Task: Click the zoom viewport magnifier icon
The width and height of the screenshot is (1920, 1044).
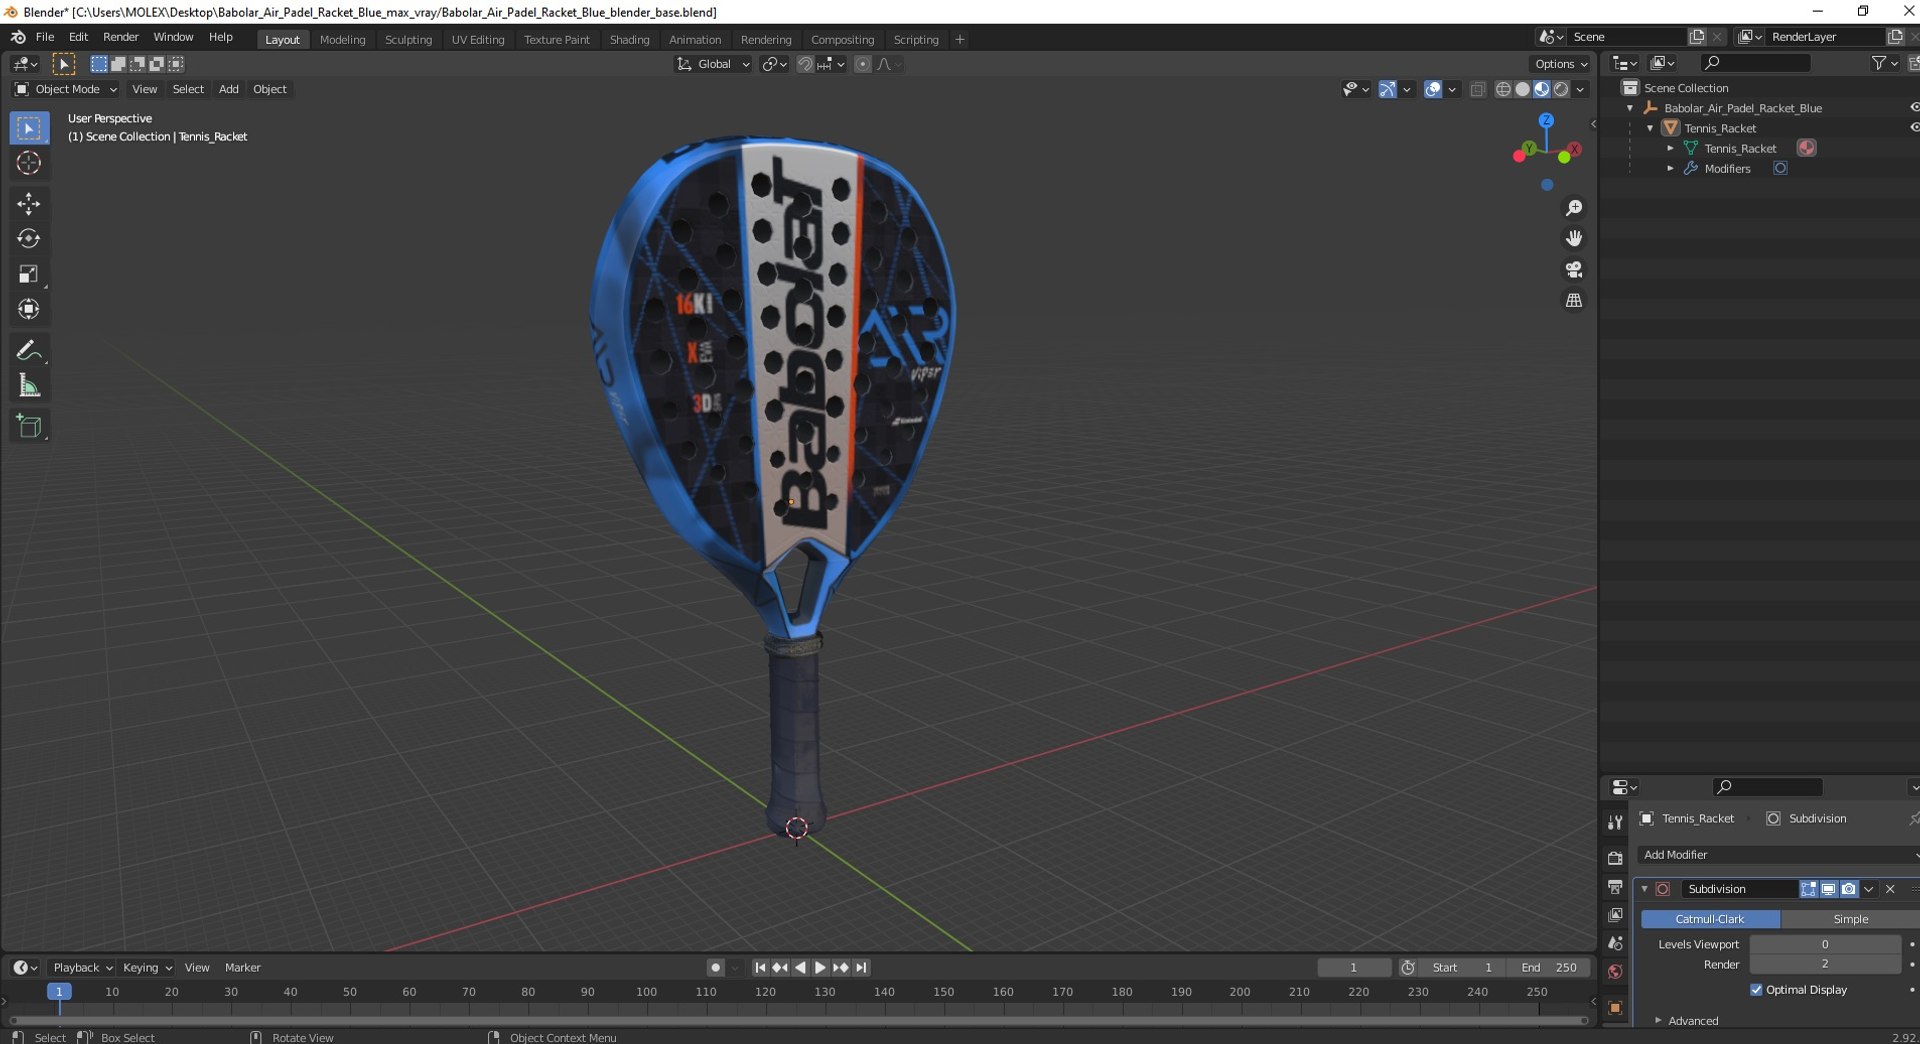Action: tap(1574, 208)
